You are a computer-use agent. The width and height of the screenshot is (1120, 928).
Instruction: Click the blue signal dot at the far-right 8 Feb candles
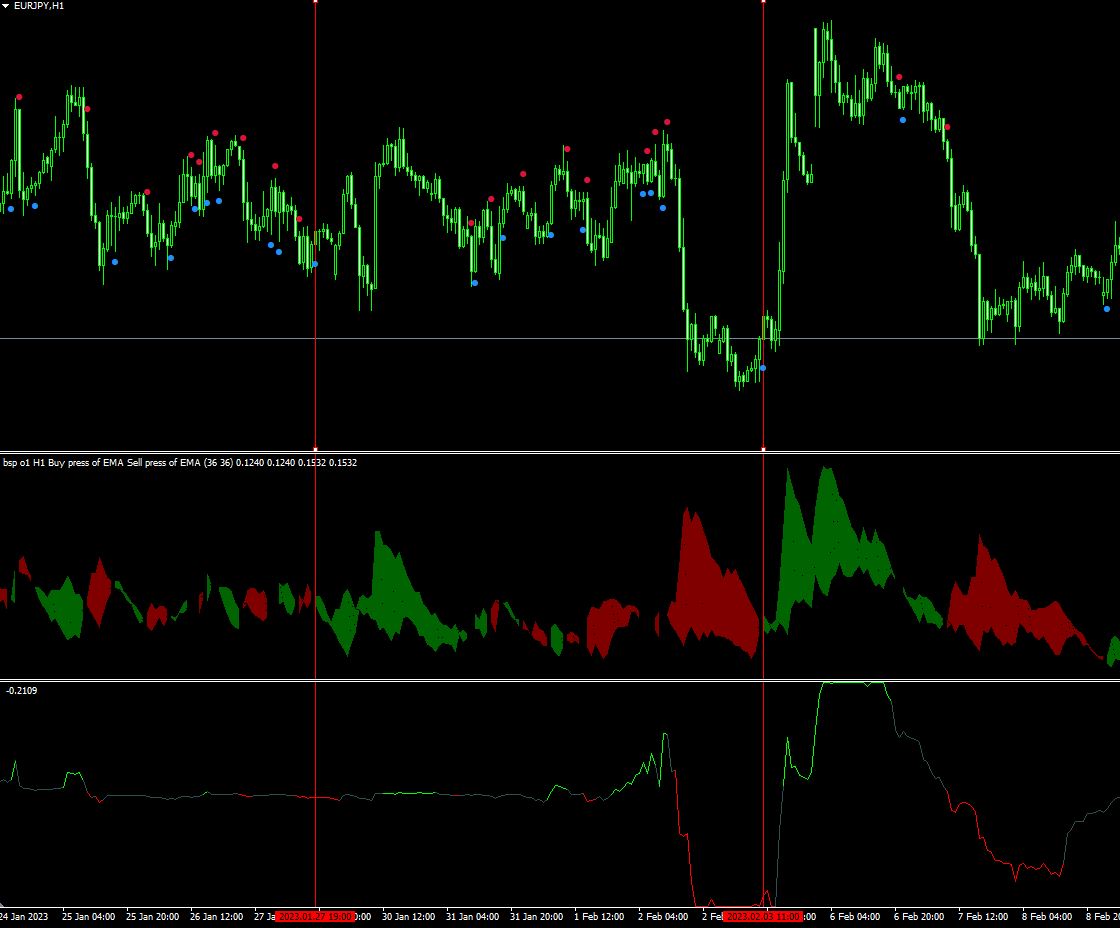(x=1107, y=309)
